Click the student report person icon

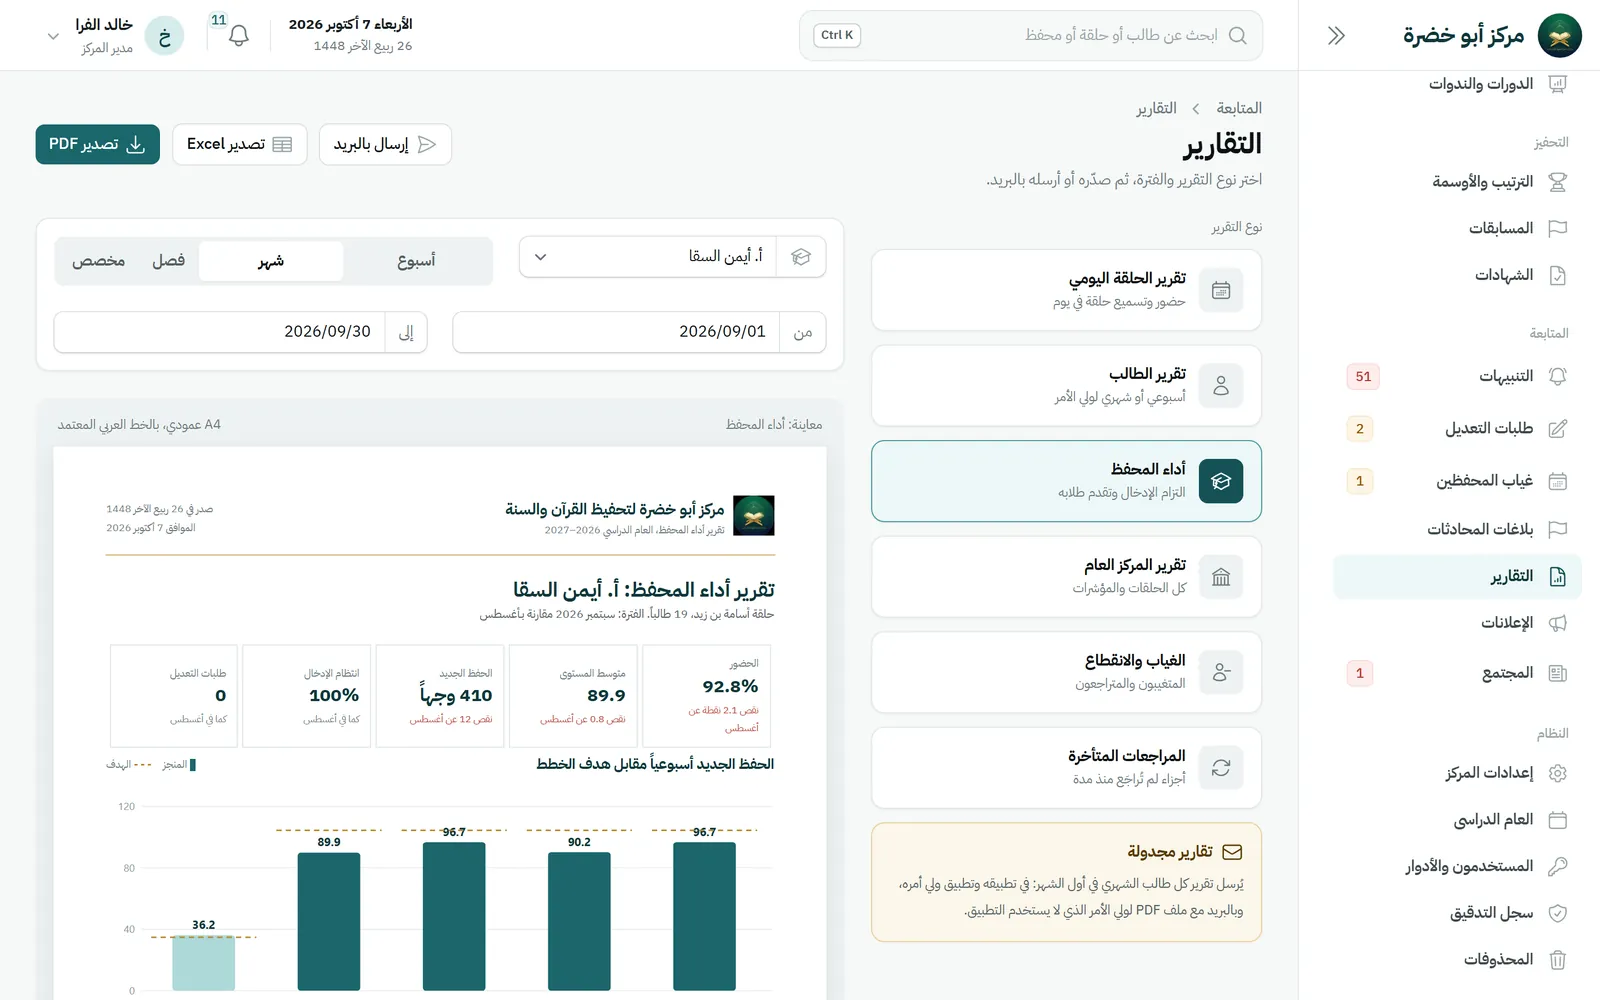pyautogui.click(x=1221, y=386)
